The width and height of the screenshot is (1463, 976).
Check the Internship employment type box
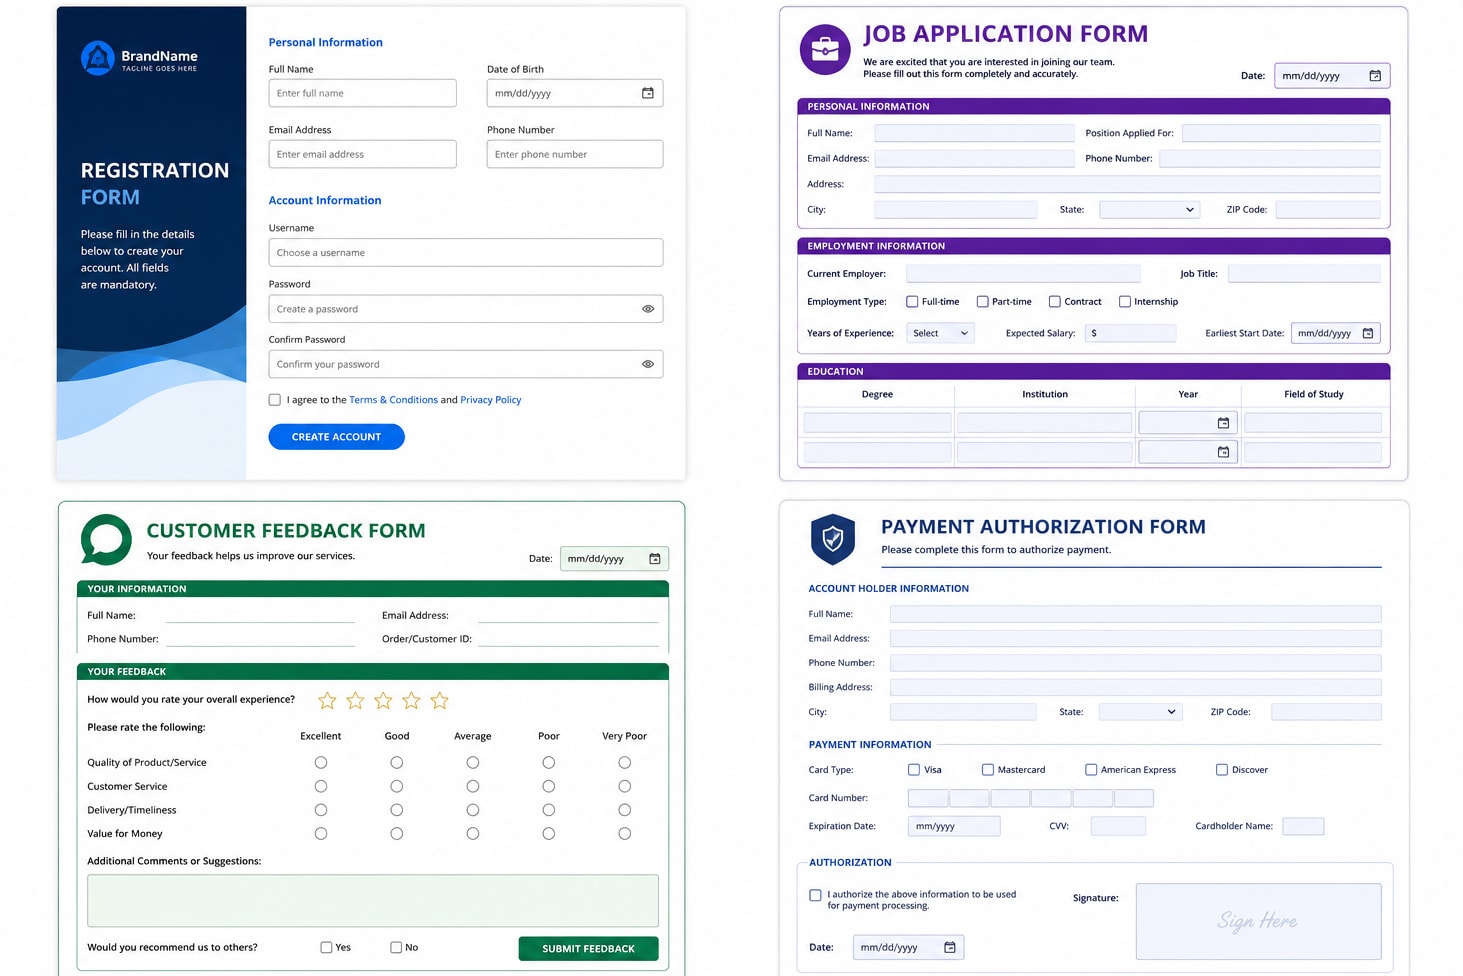(x=1124, y=302)
